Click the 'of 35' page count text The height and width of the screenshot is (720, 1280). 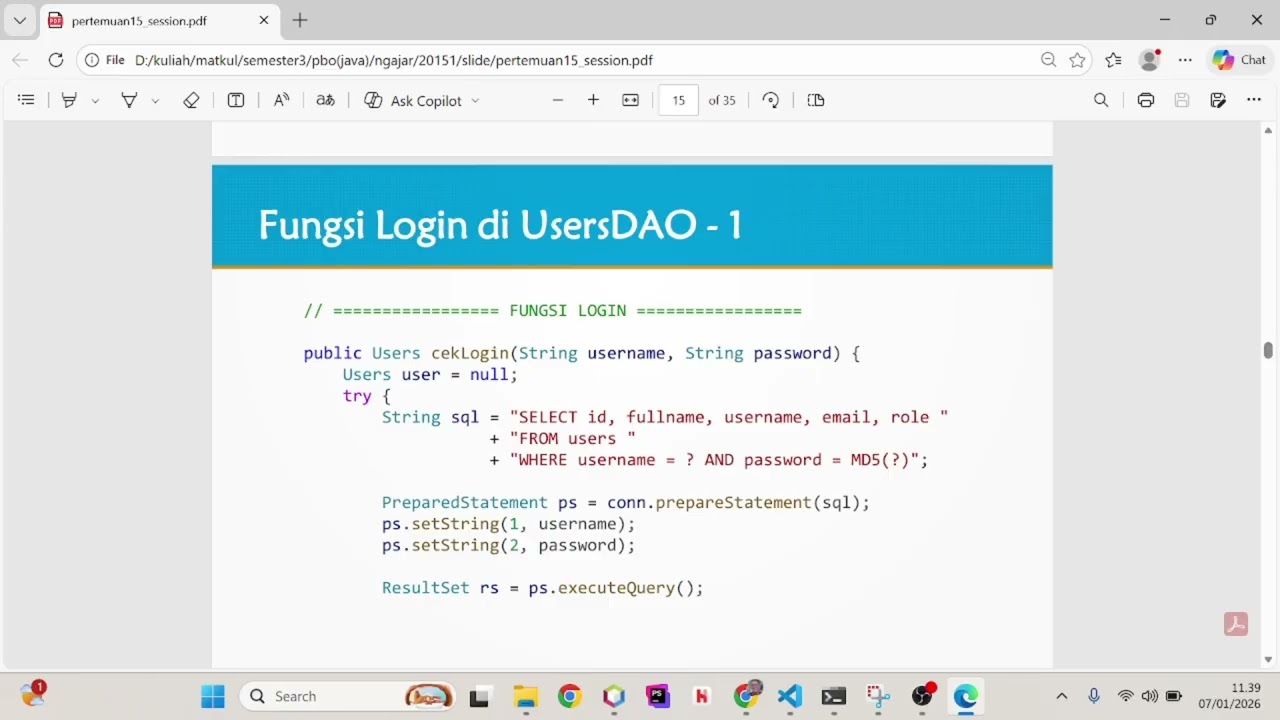(x=722, y=100)
